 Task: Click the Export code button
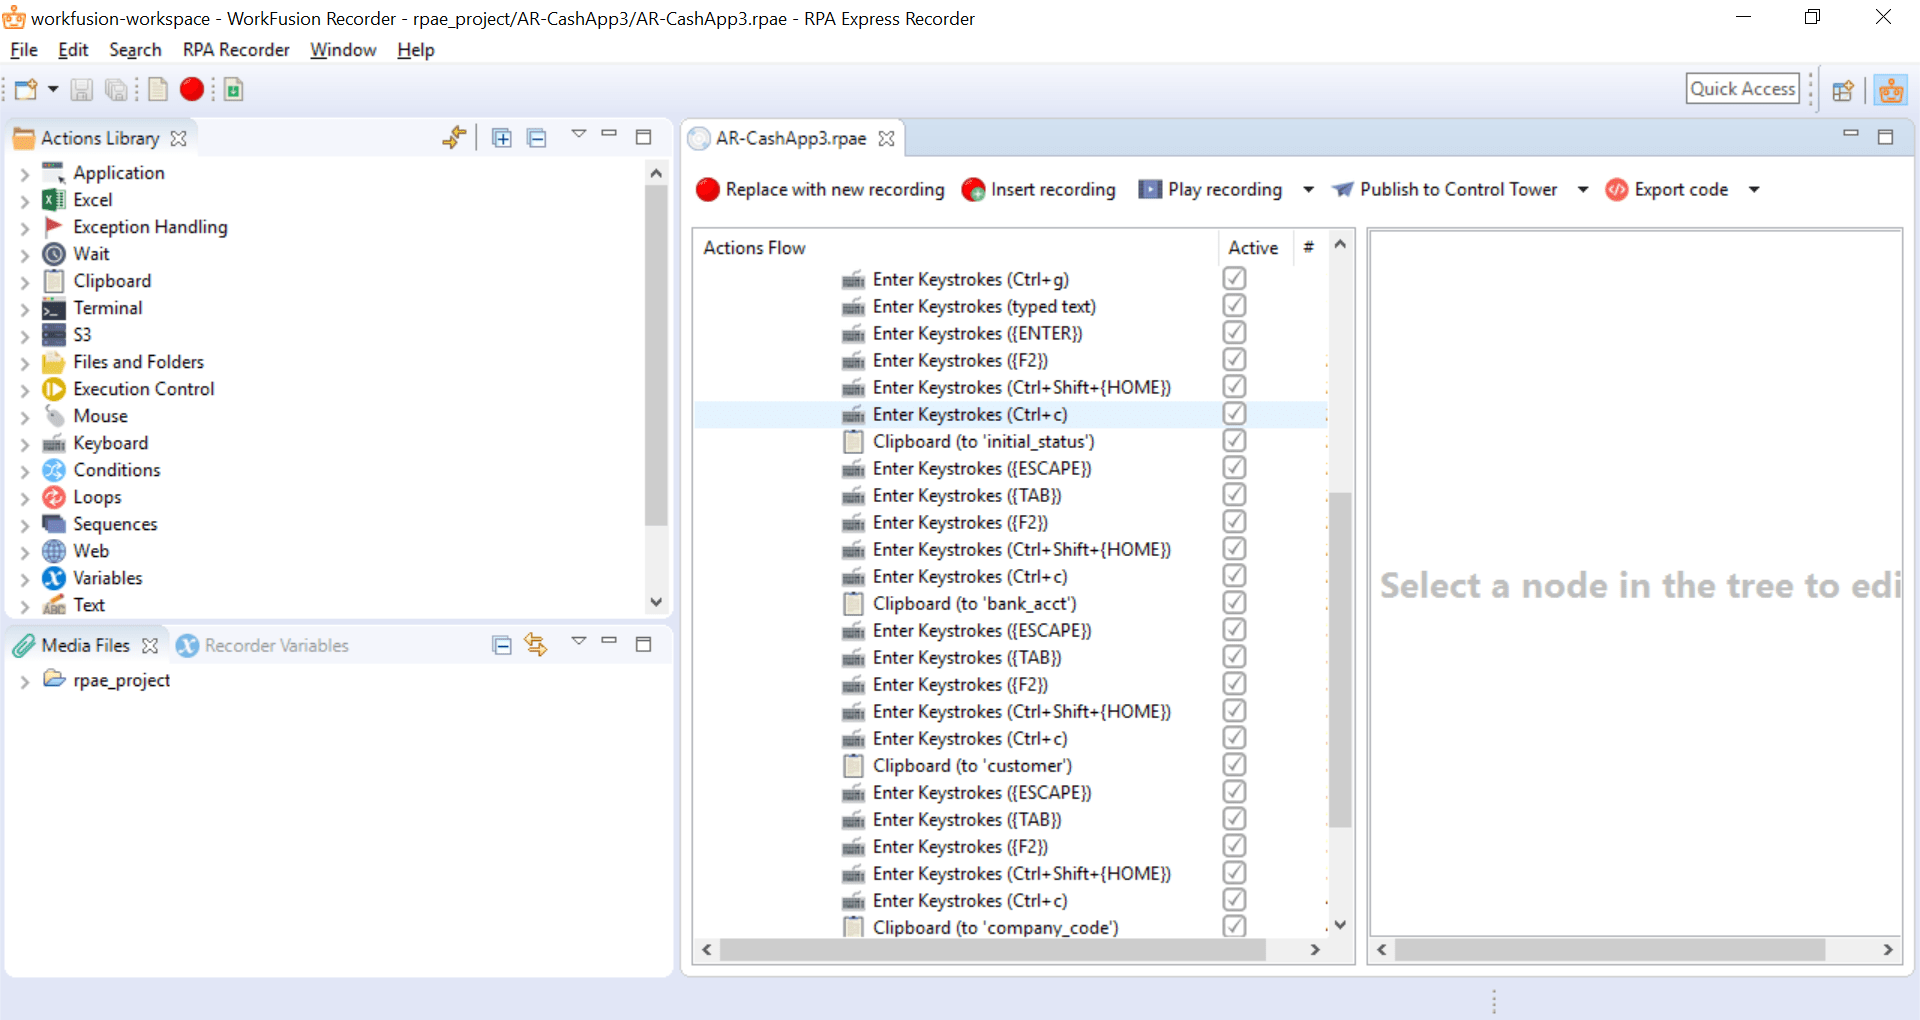point(1667,189)
